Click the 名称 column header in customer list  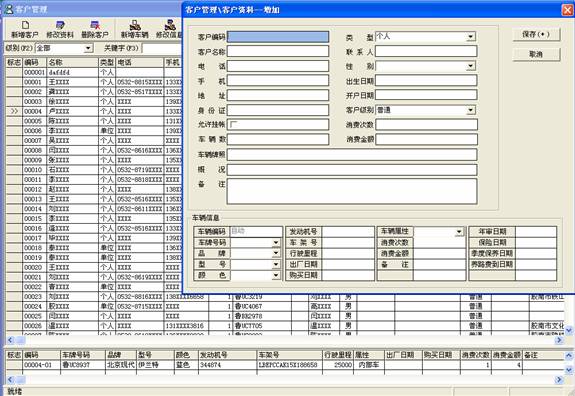point(73,63)
